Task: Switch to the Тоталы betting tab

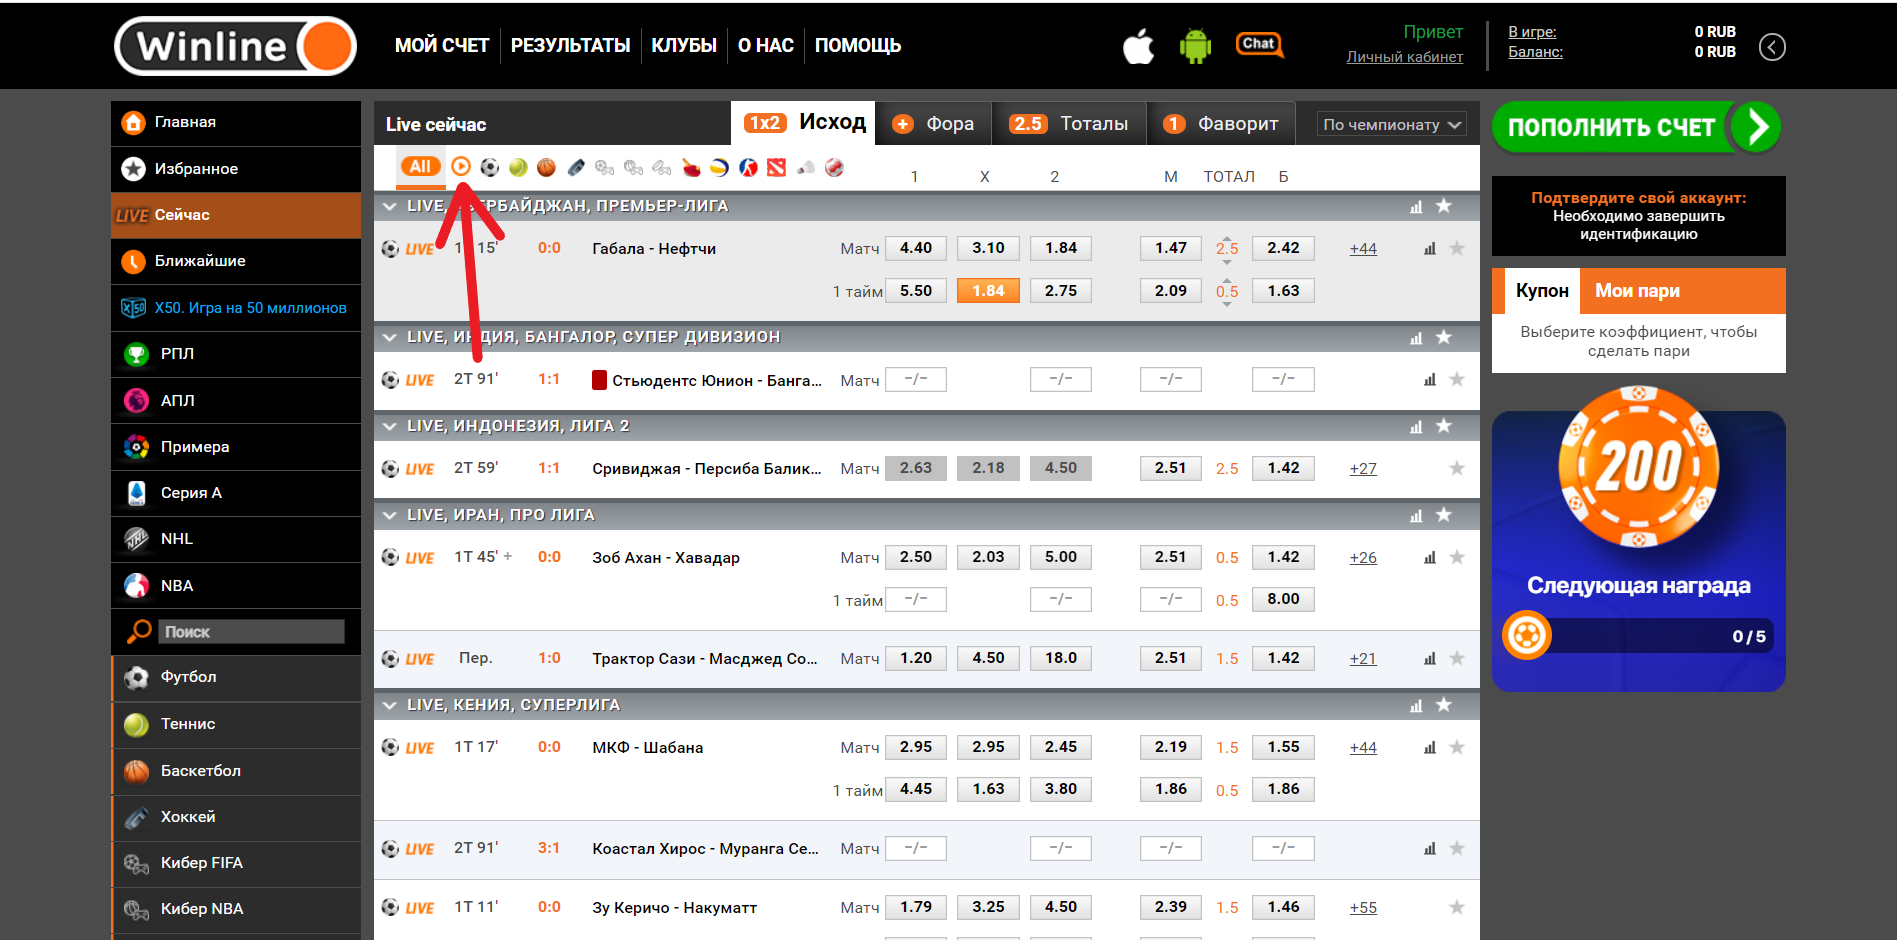Action: point(1069,124)
